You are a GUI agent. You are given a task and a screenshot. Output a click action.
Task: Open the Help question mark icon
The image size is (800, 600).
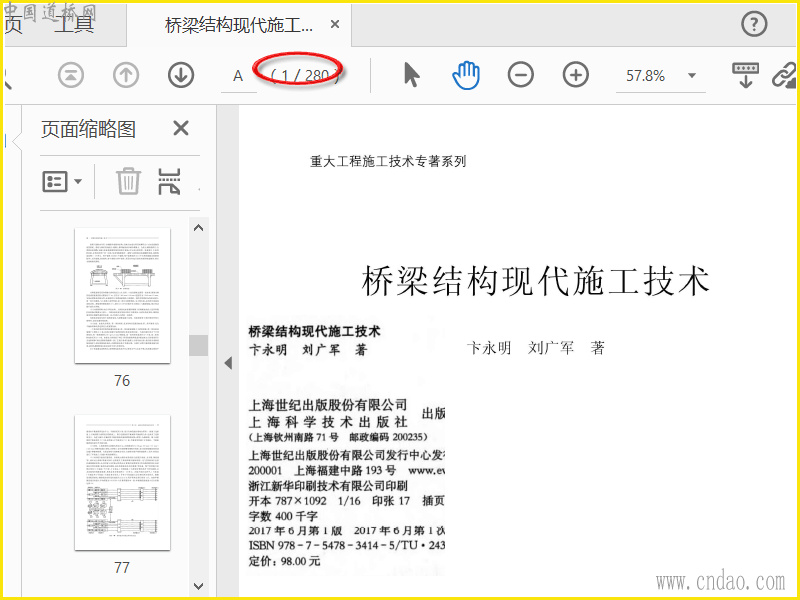coord(754,24)
